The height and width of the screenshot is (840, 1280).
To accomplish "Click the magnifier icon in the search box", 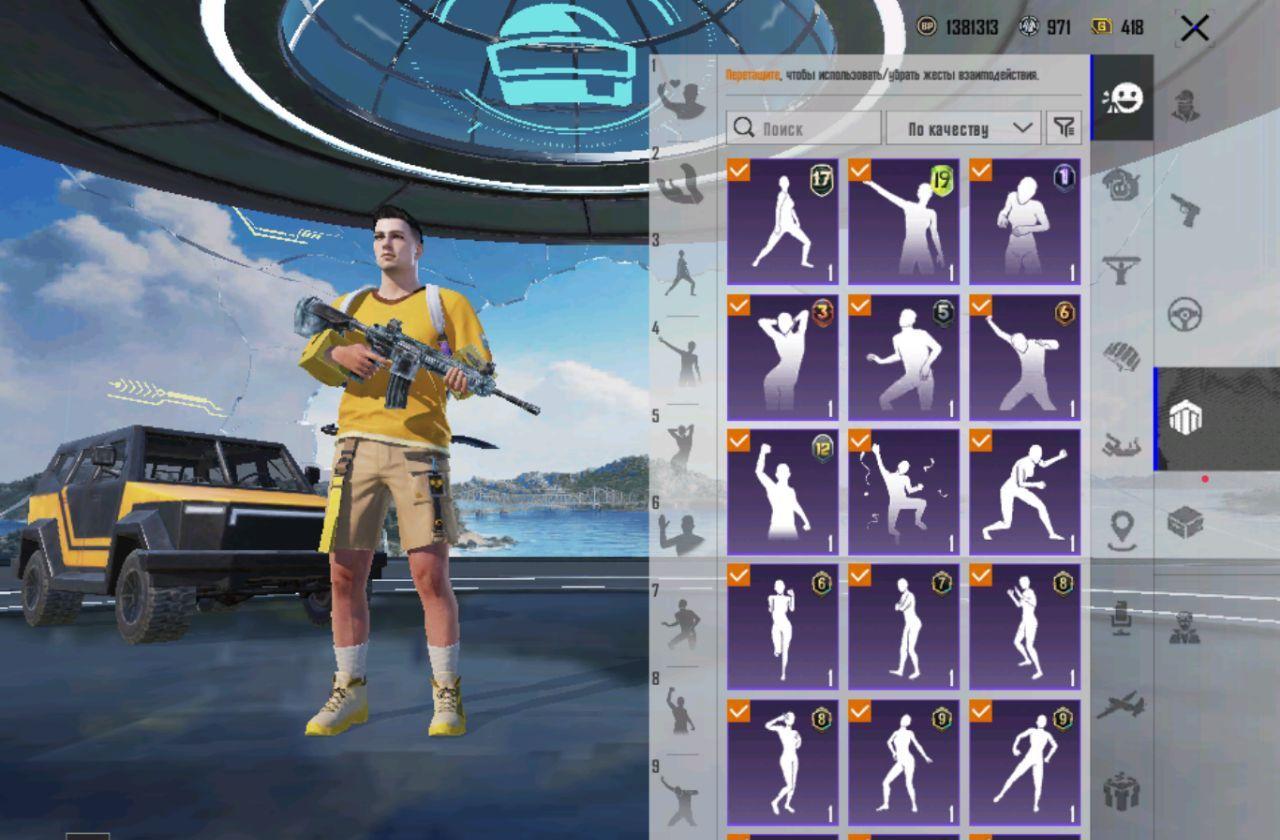I will (743, 128).
